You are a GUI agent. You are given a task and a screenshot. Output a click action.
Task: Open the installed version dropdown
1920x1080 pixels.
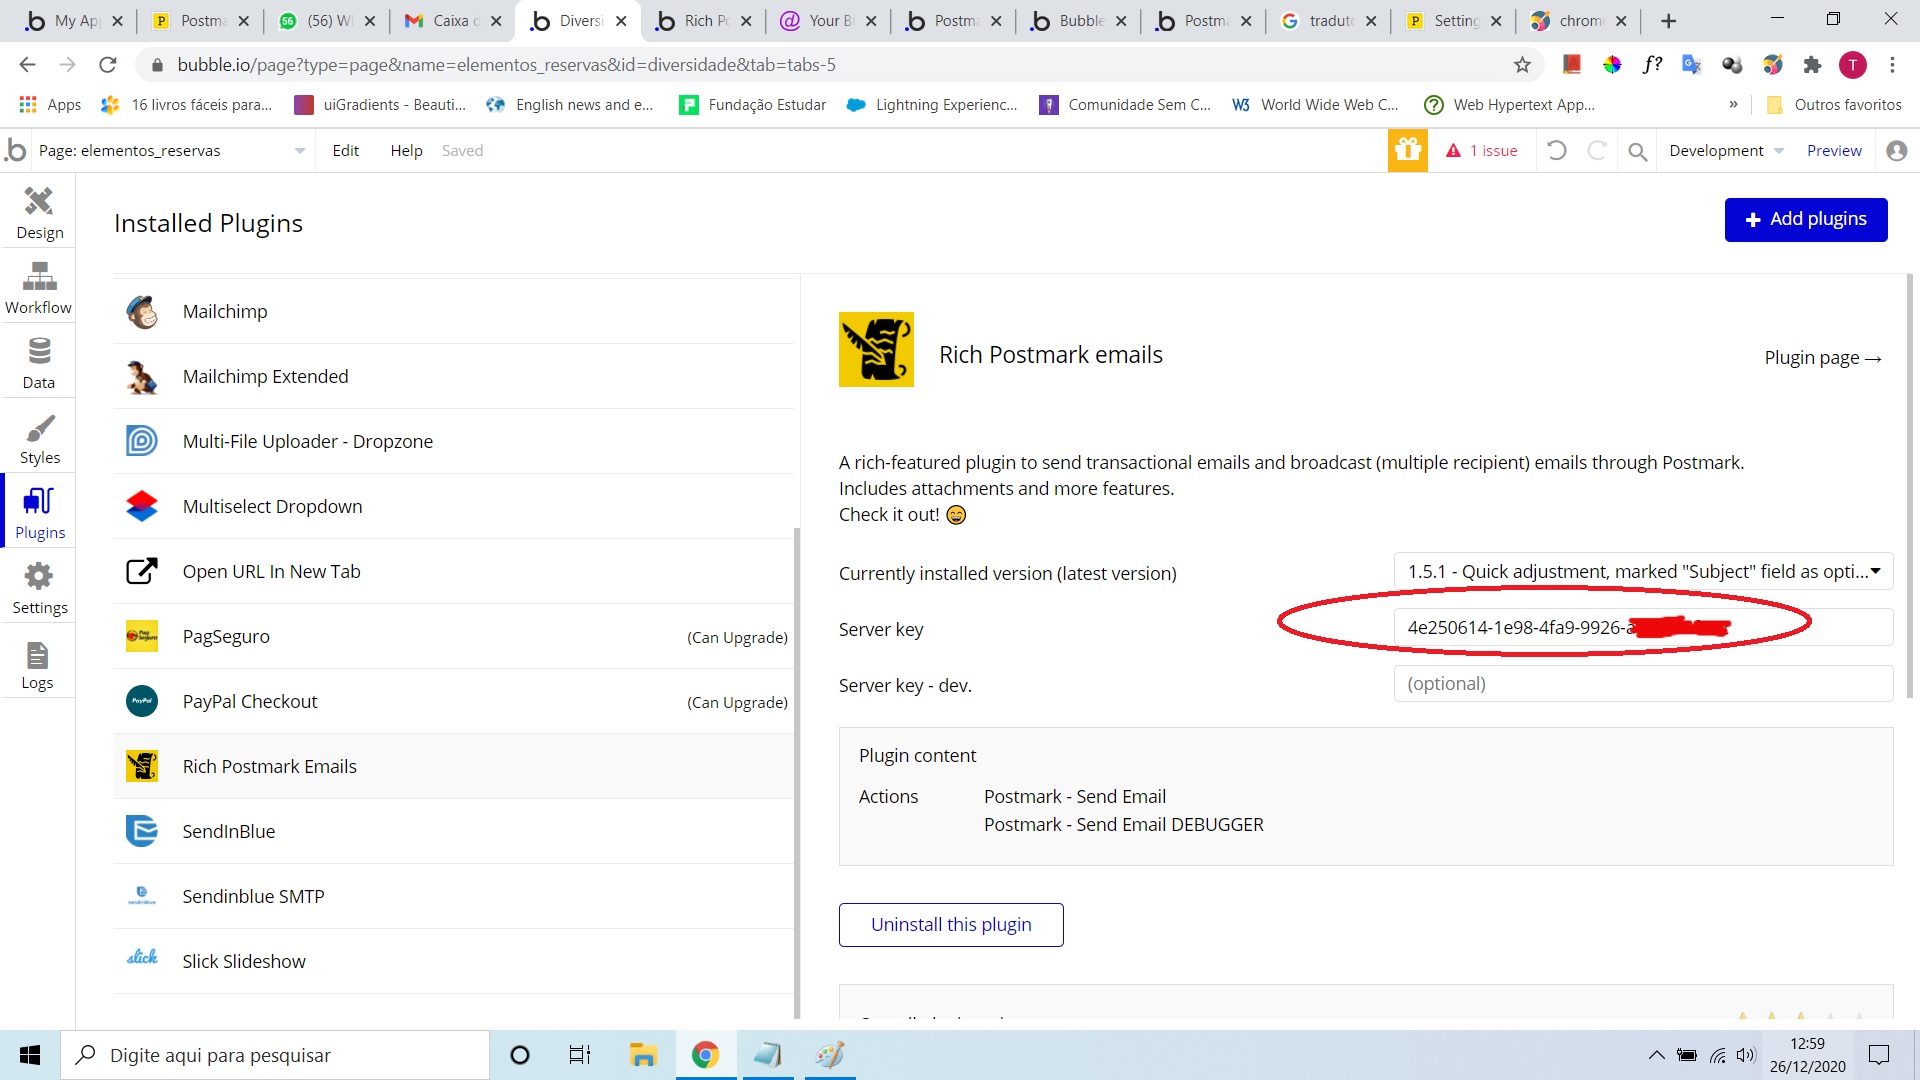pos(1643,571)
